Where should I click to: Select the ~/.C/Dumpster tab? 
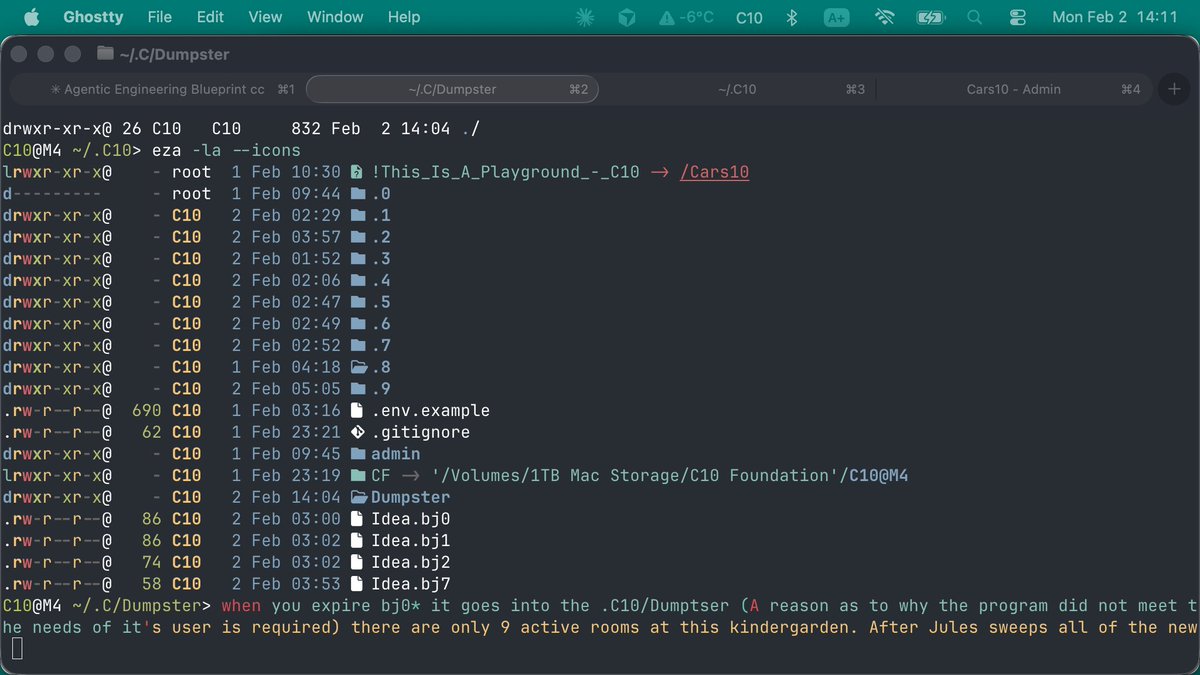(452, 89)
